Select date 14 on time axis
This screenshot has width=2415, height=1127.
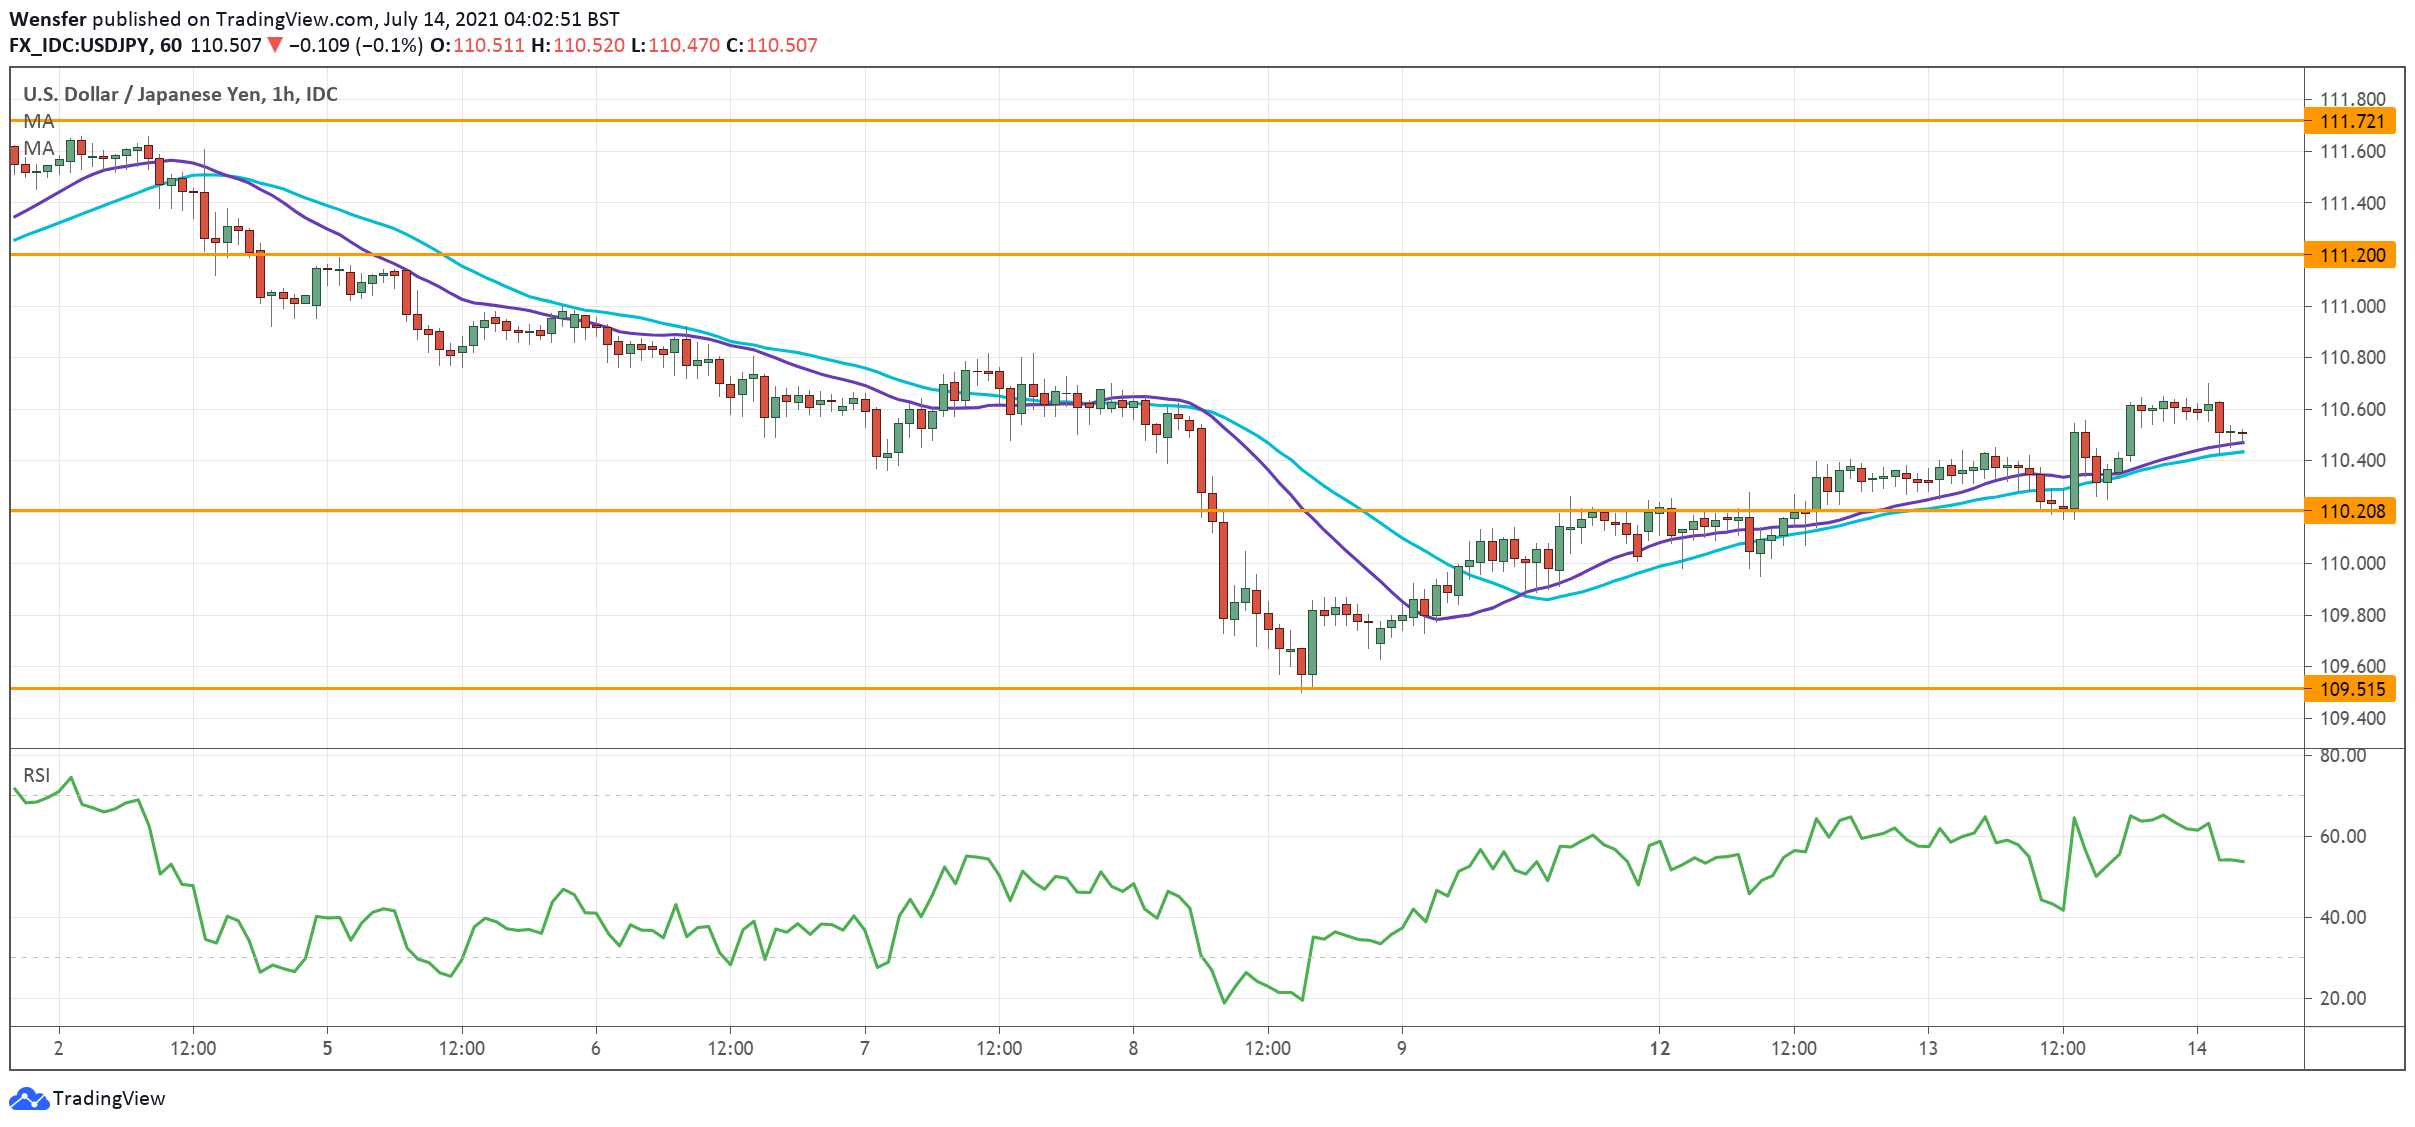click(x=2196, y=1049)
